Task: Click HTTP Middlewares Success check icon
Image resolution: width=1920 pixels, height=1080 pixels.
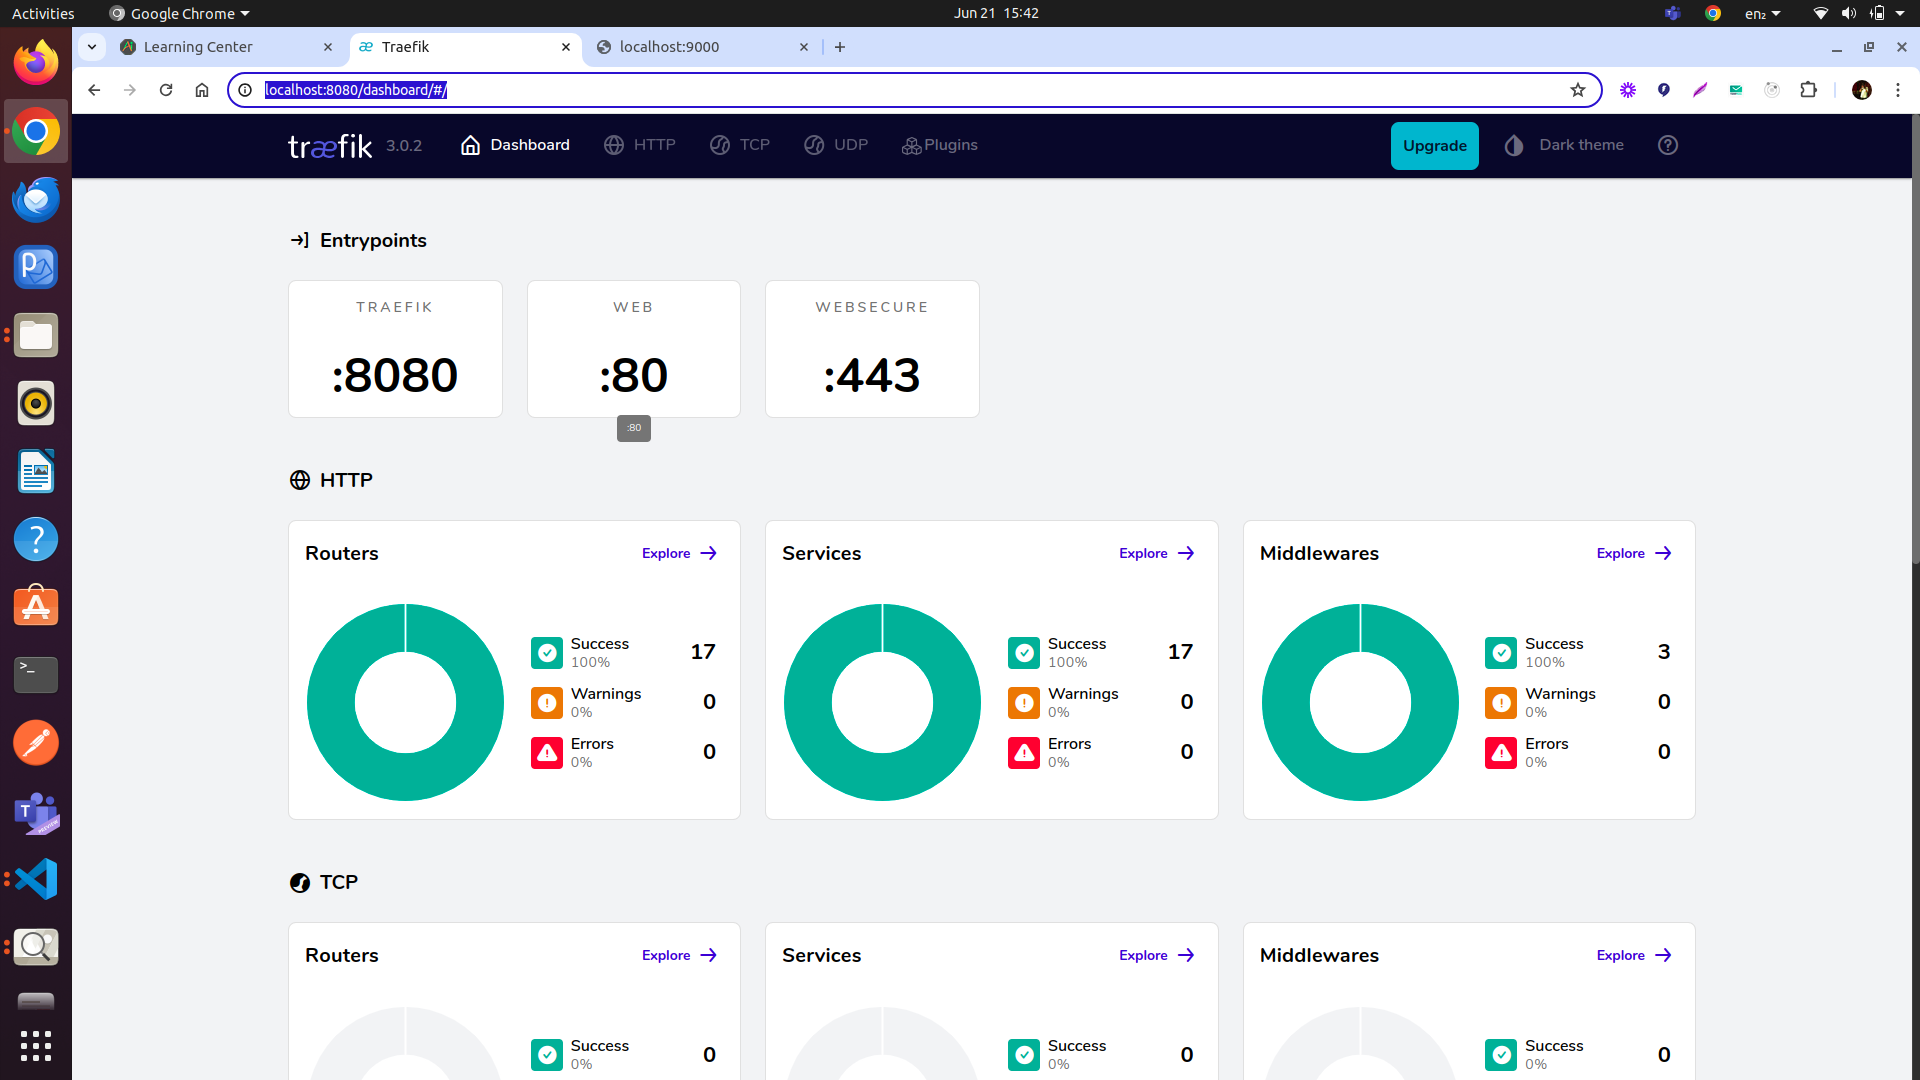Action: (x=1501, y=653)
